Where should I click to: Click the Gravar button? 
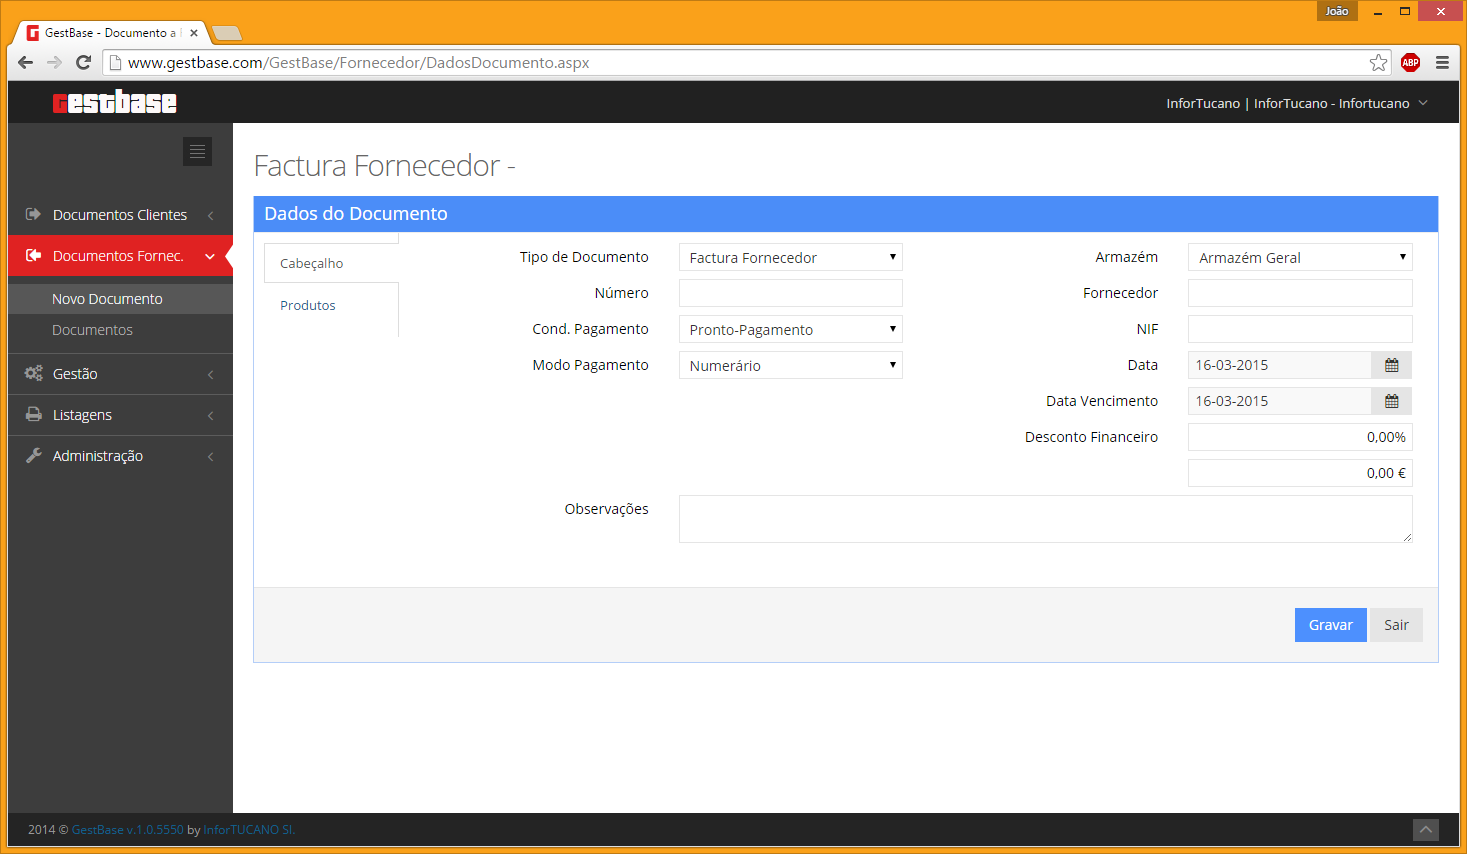(x=1330, y=625)
